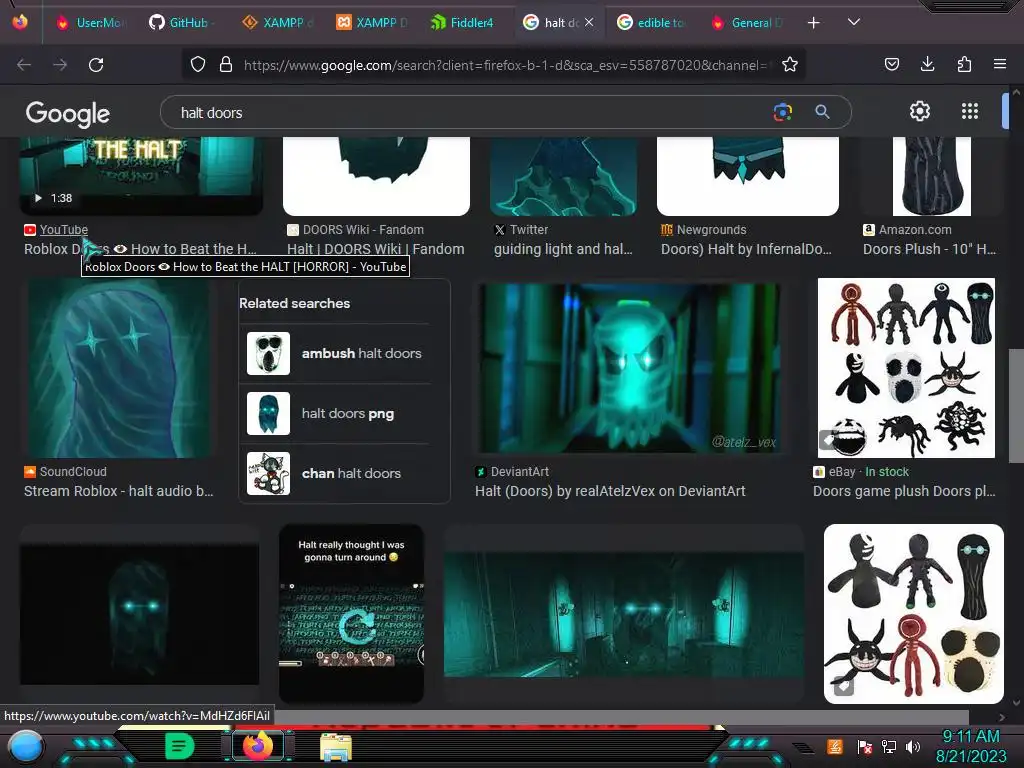Close the halt doors tab

point(589,22)
